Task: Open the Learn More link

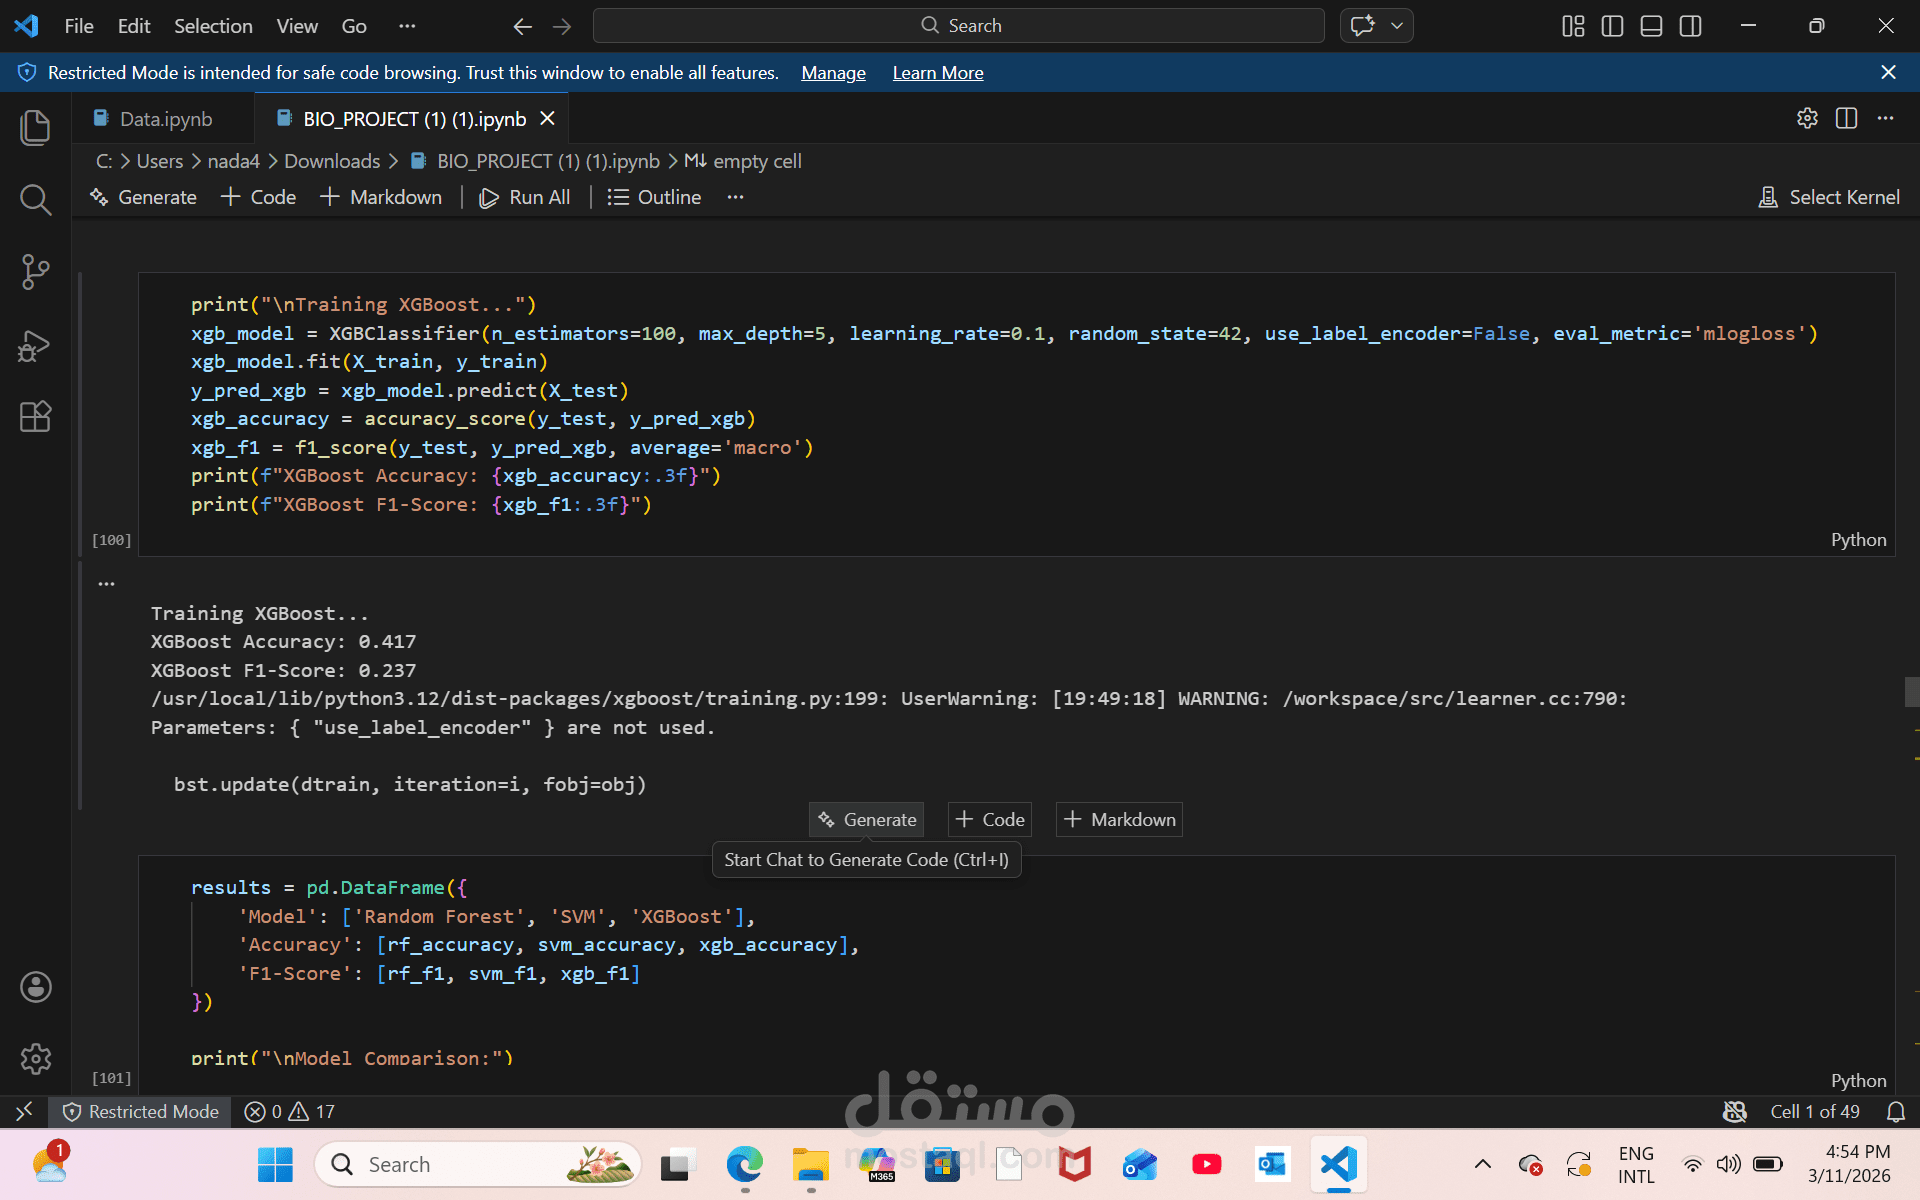Action: point(937,73)
